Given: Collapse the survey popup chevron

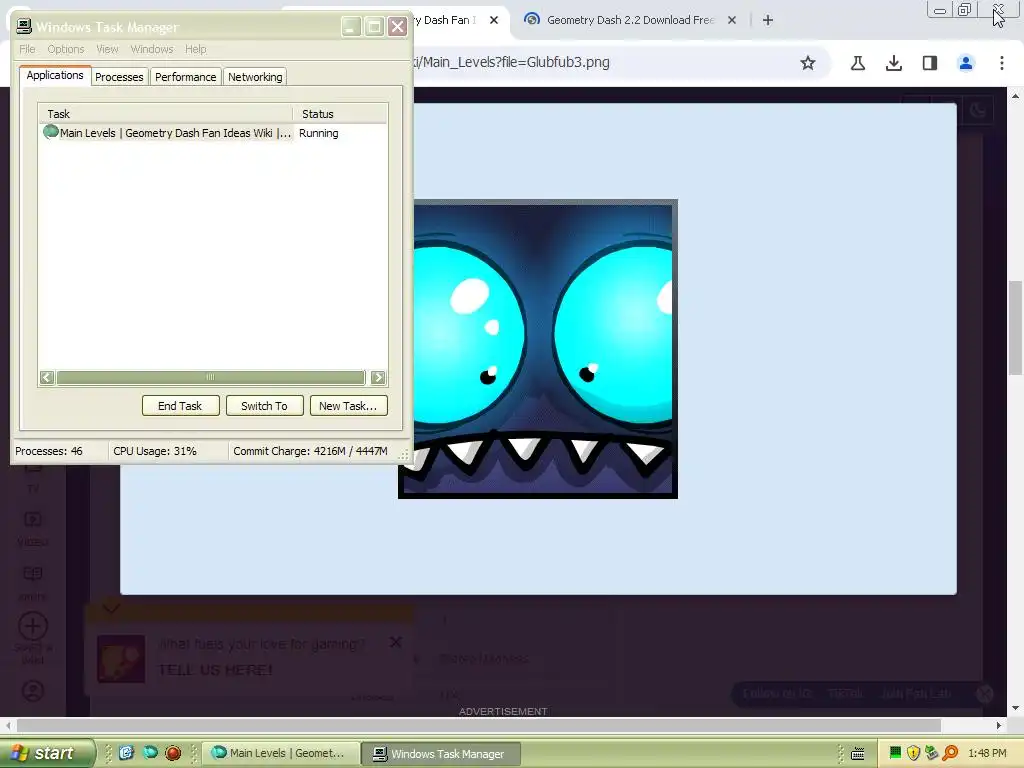Looking at the screenshot, I should [111, 608].
